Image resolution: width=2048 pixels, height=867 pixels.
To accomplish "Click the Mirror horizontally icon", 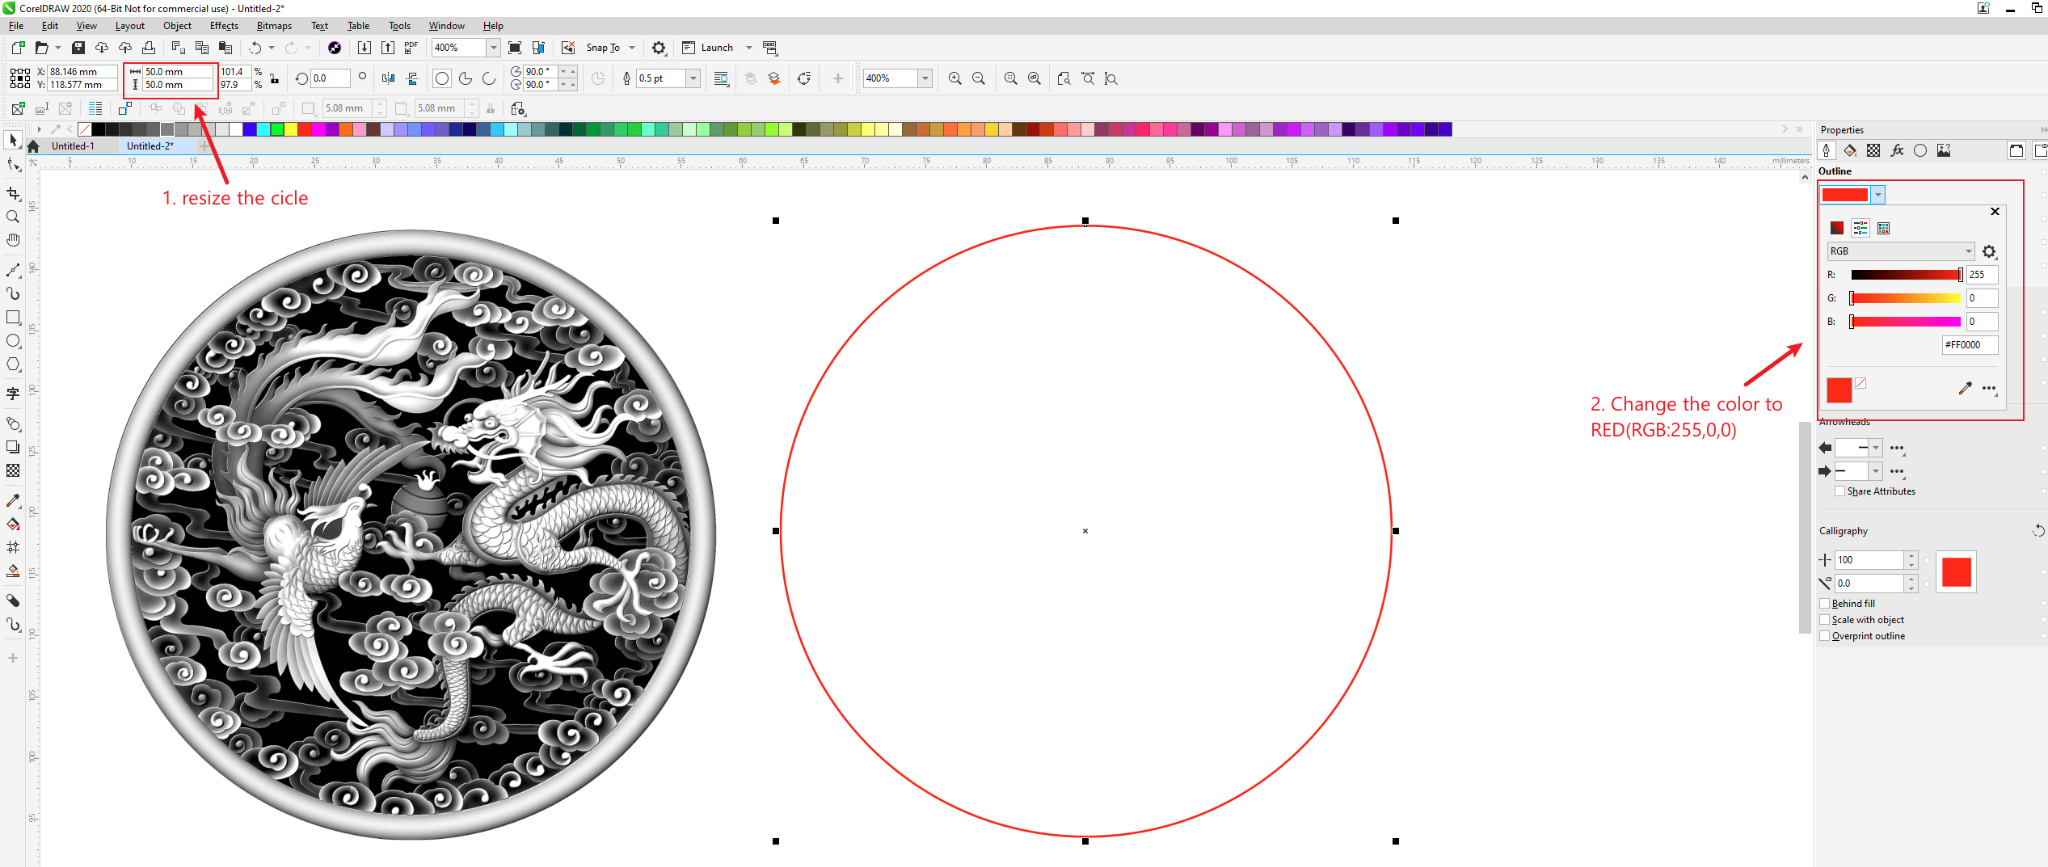I will [x=388, y=78].
